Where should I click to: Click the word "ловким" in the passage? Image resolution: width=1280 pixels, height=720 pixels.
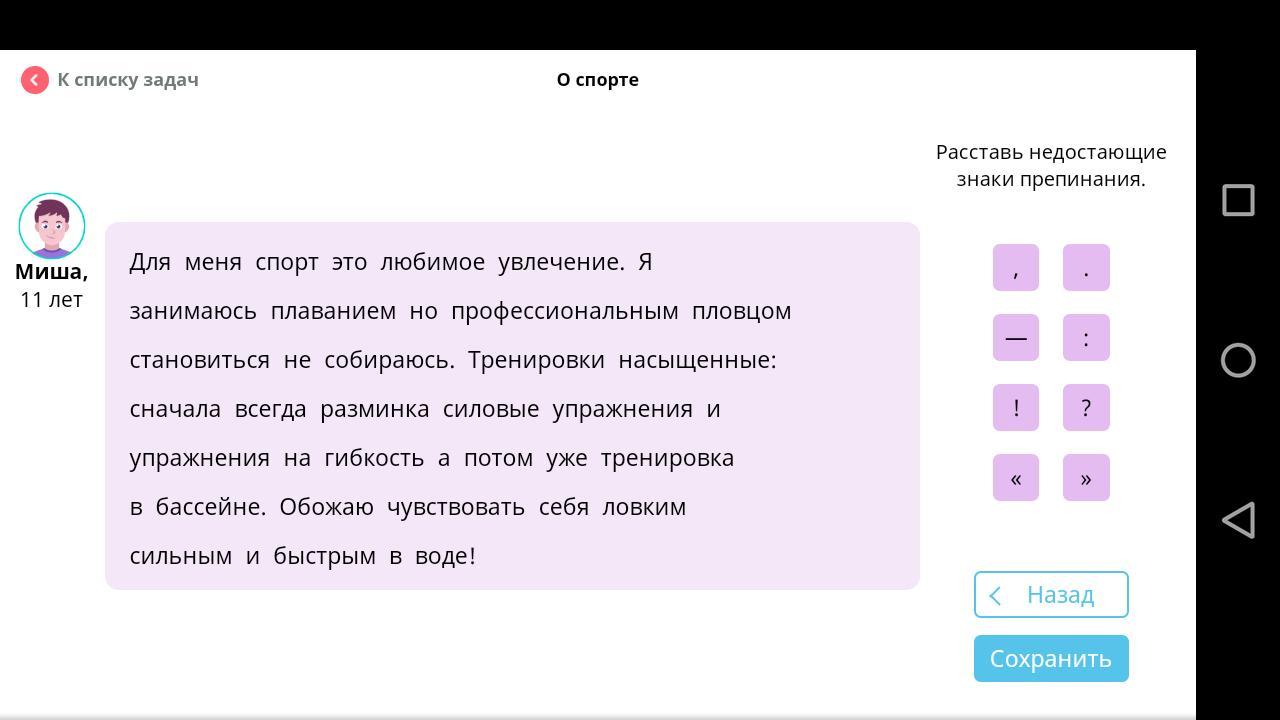coord(644,507)
